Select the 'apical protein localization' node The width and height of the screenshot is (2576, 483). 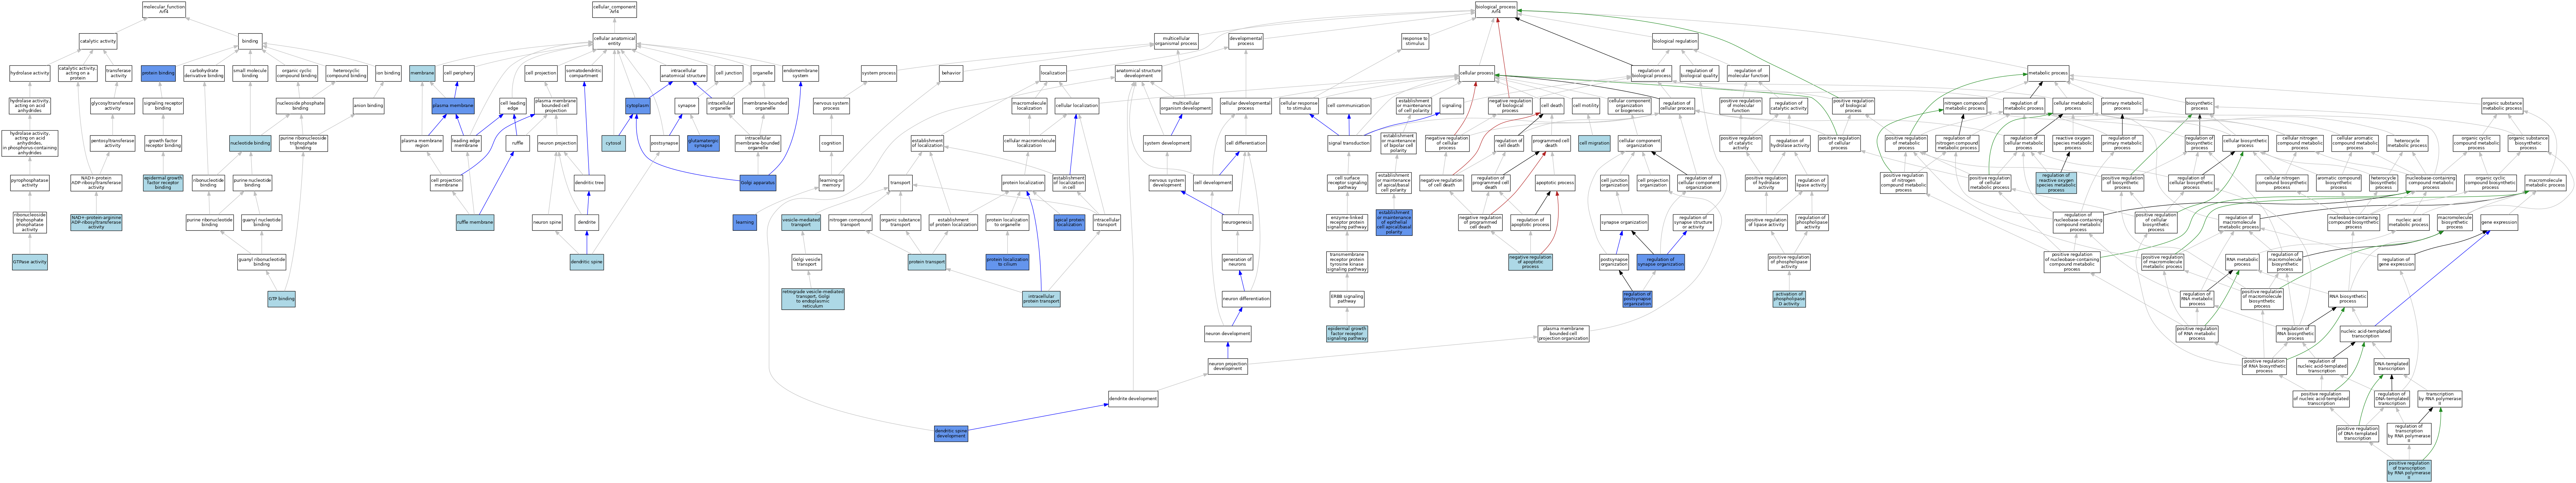point(1069,222)
